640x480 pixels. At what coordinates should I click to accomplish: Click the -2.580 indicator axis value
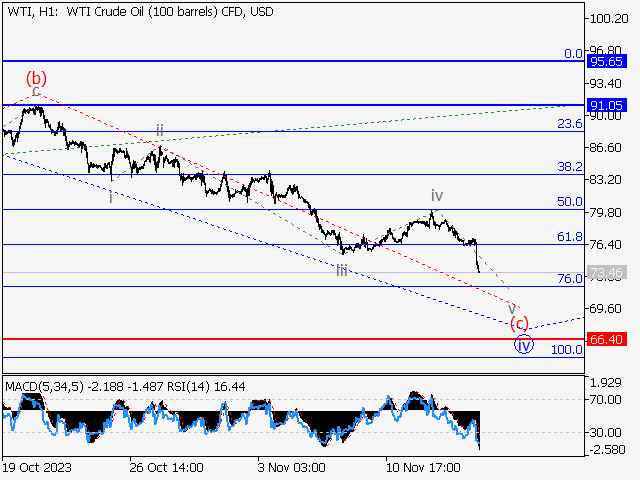tap(607, 450)
